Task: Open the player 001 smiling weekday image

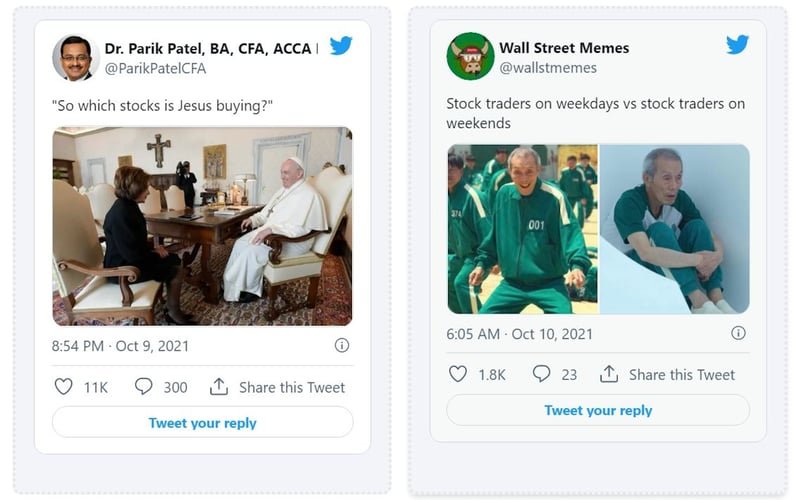Action: [x=522, y=228]
